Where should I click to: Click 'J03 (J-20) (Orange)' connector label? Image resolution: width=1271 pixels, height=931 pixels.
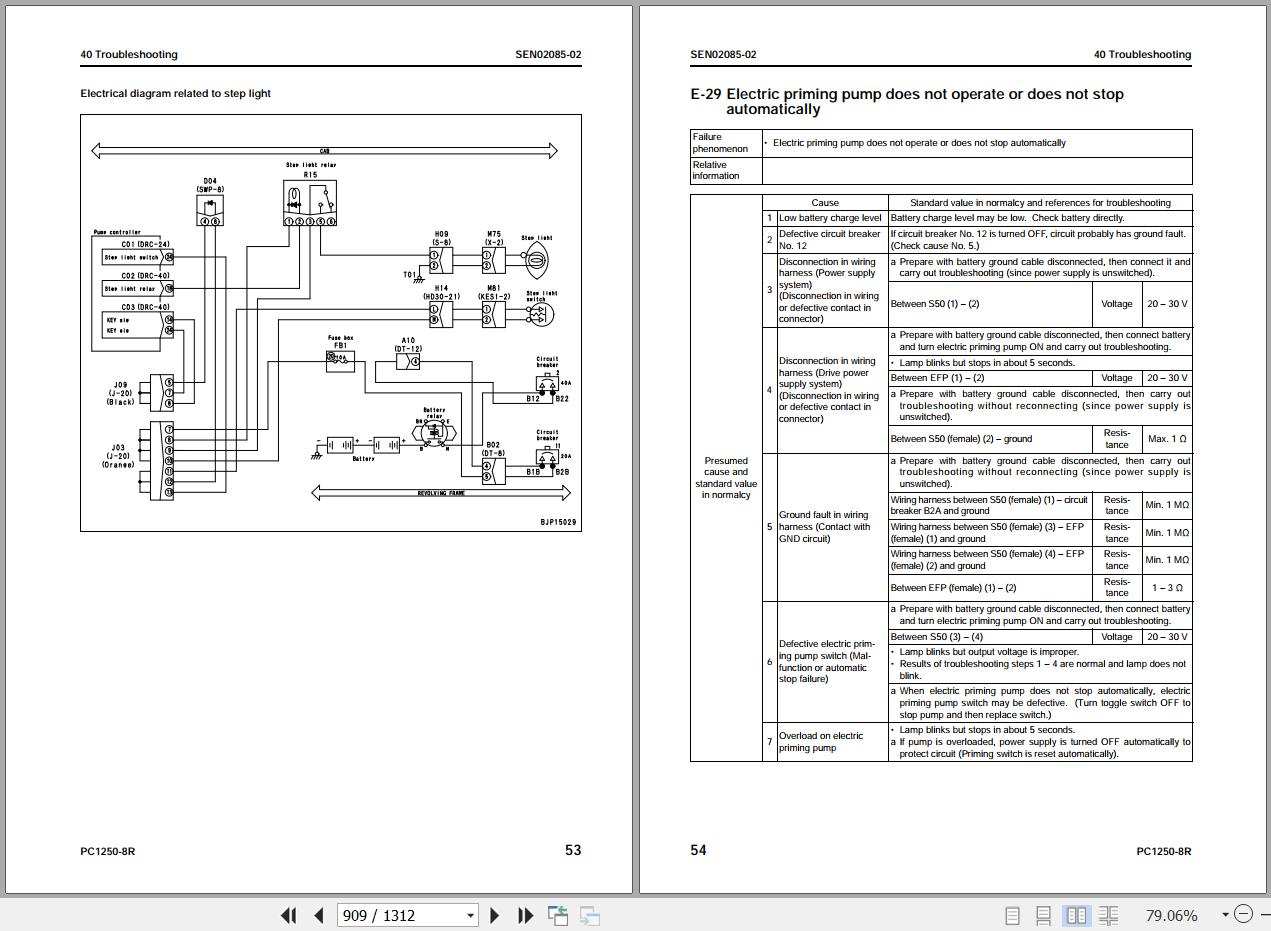tap(118, 456)
